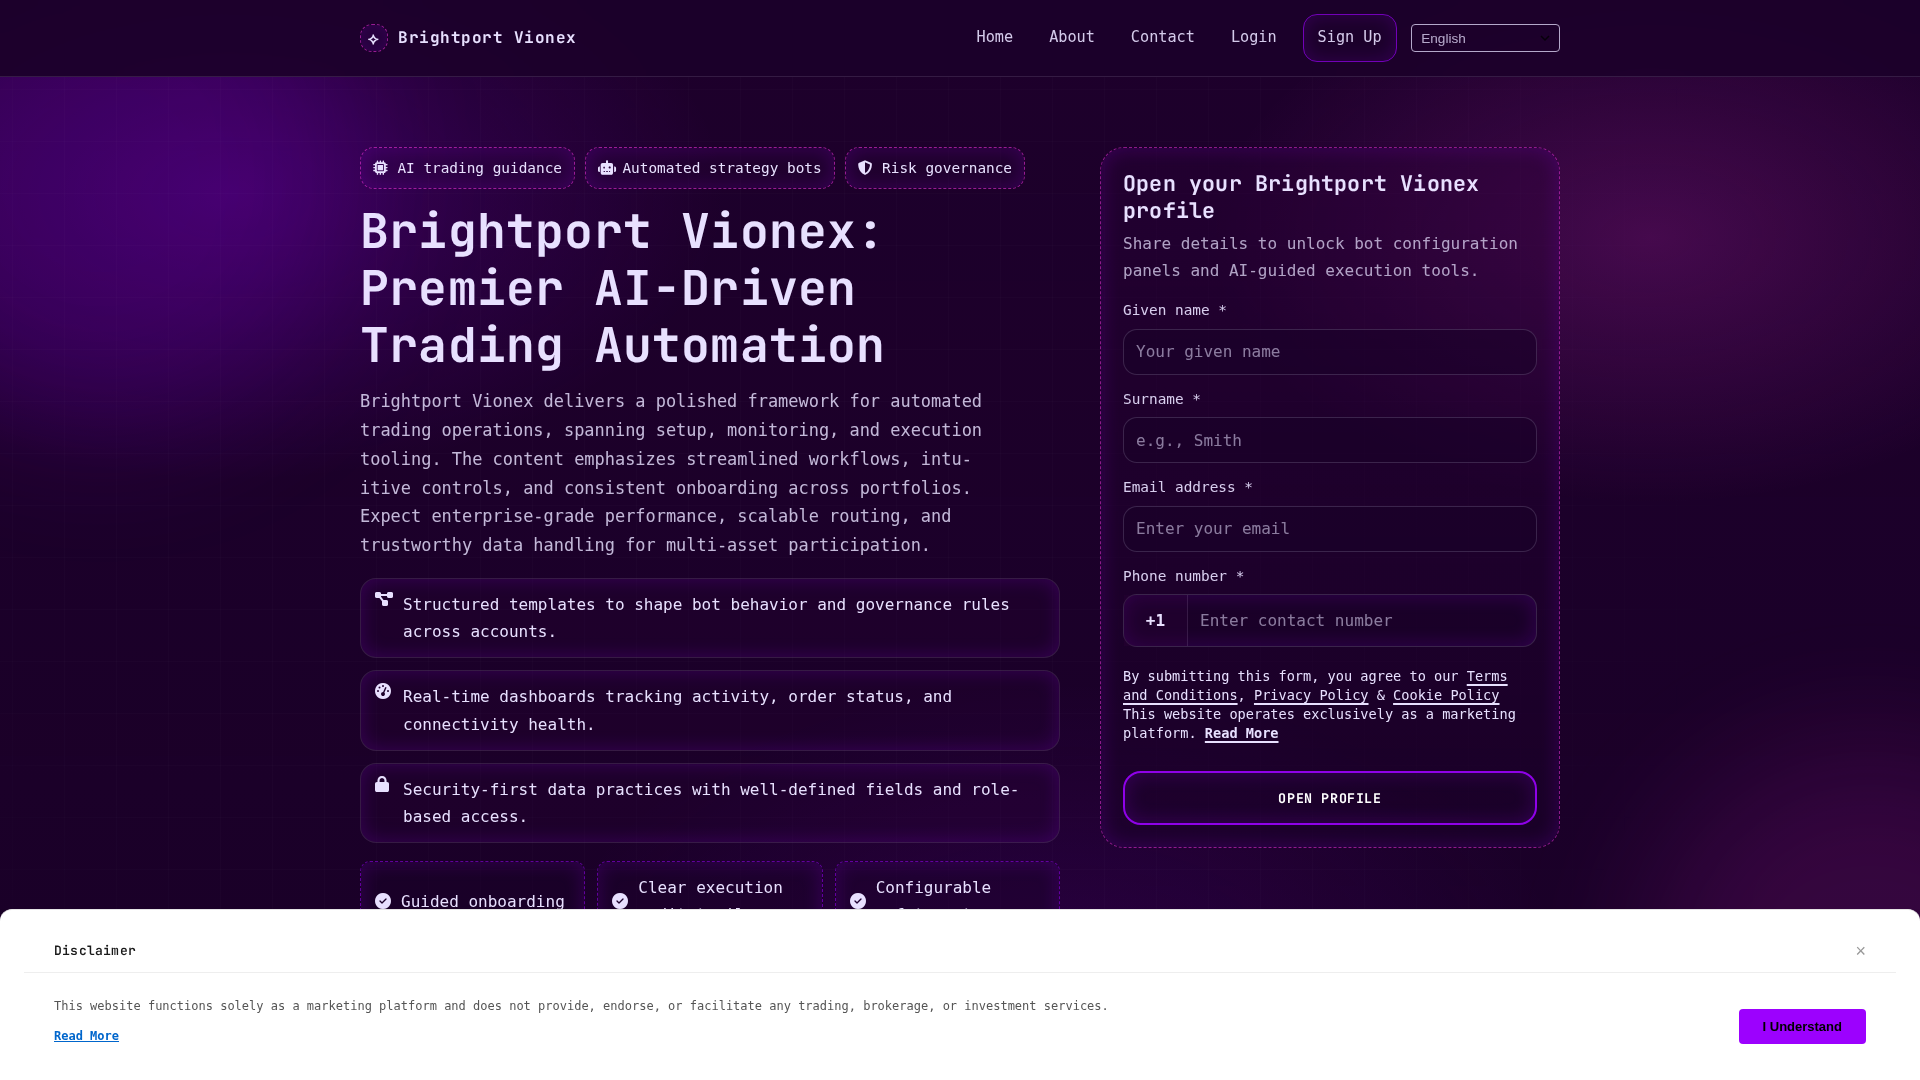Screen dimensions: 1920x1080
Task: Open the Privacy Policy link
Action: click(x=1311, y=695)
